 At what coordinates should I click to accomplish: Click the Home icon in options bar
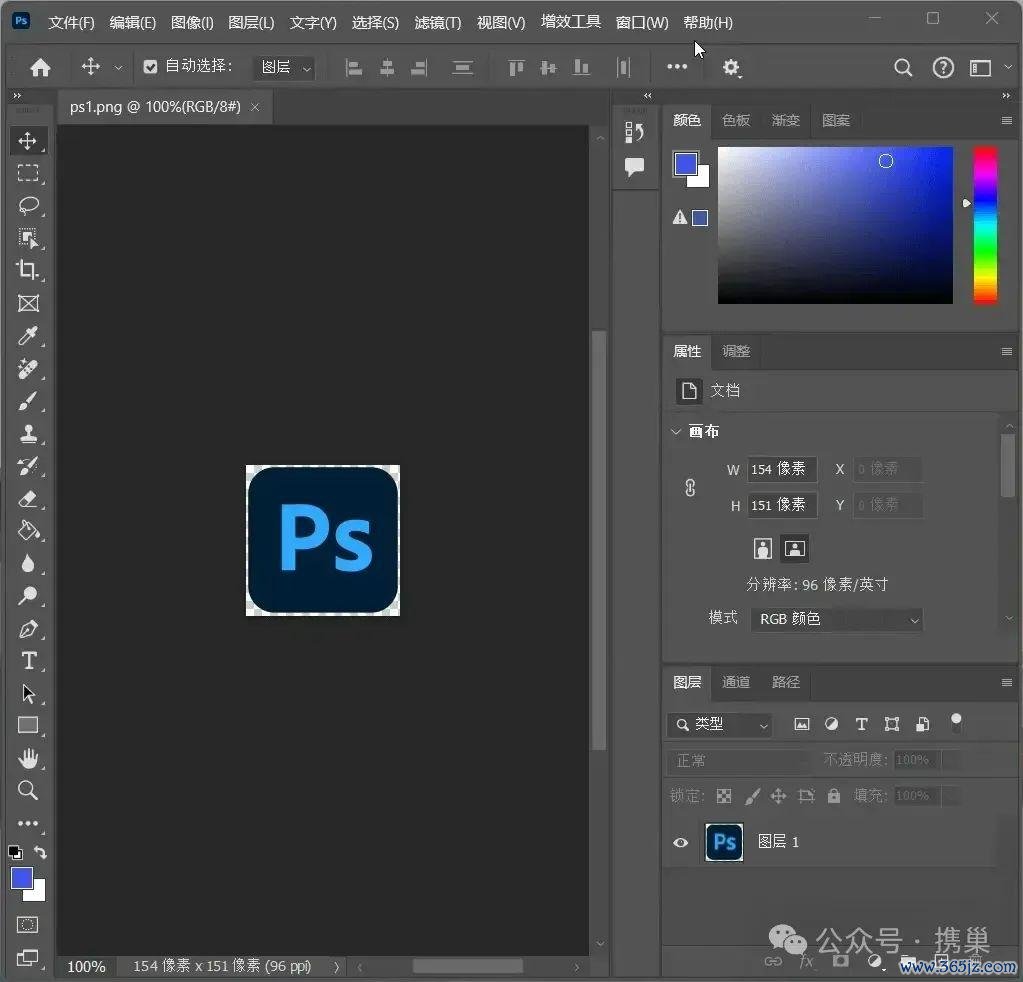point(40,67)
